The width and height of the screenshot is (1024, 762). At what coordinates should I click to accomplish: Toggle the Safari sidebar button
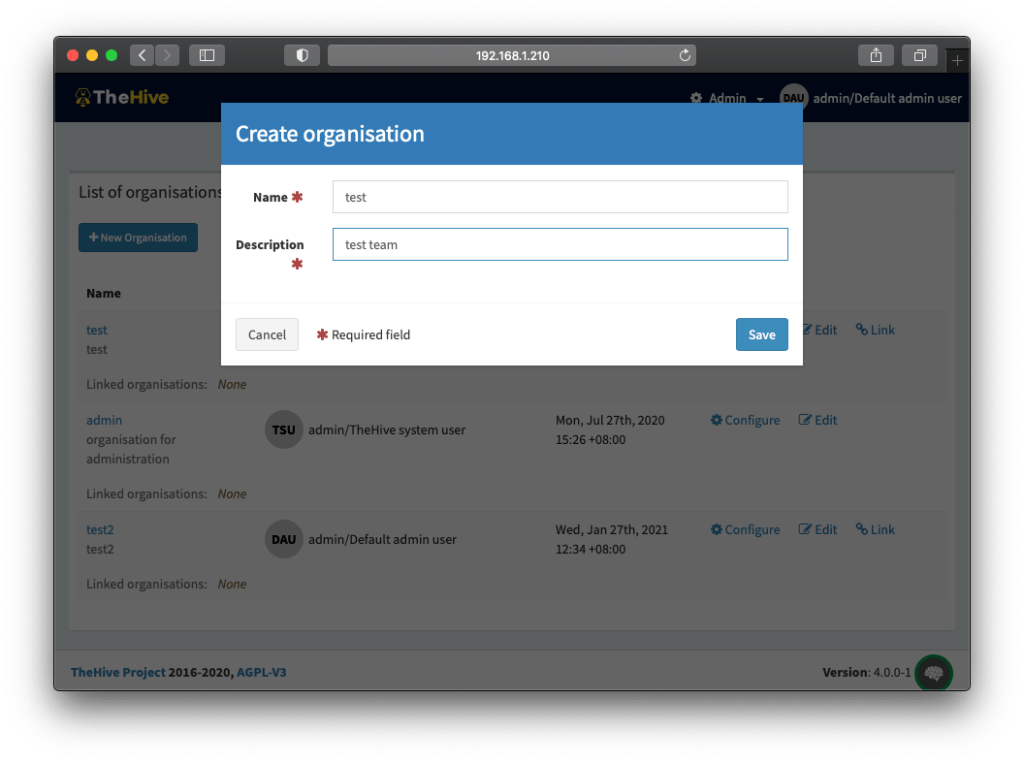coord(207,56)
